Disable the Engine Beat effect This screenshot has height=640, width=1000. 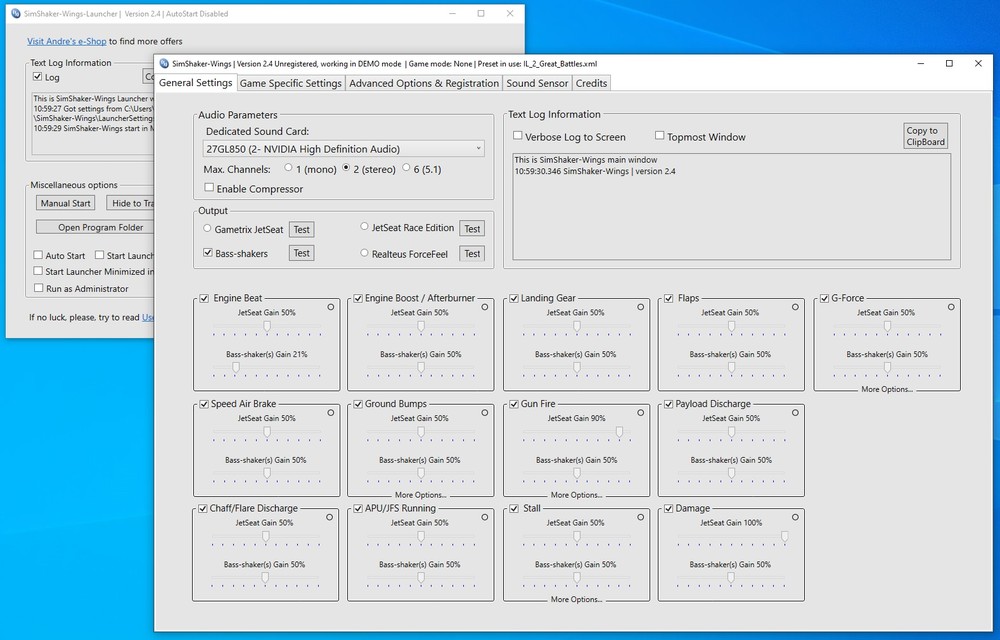(203, 297)
